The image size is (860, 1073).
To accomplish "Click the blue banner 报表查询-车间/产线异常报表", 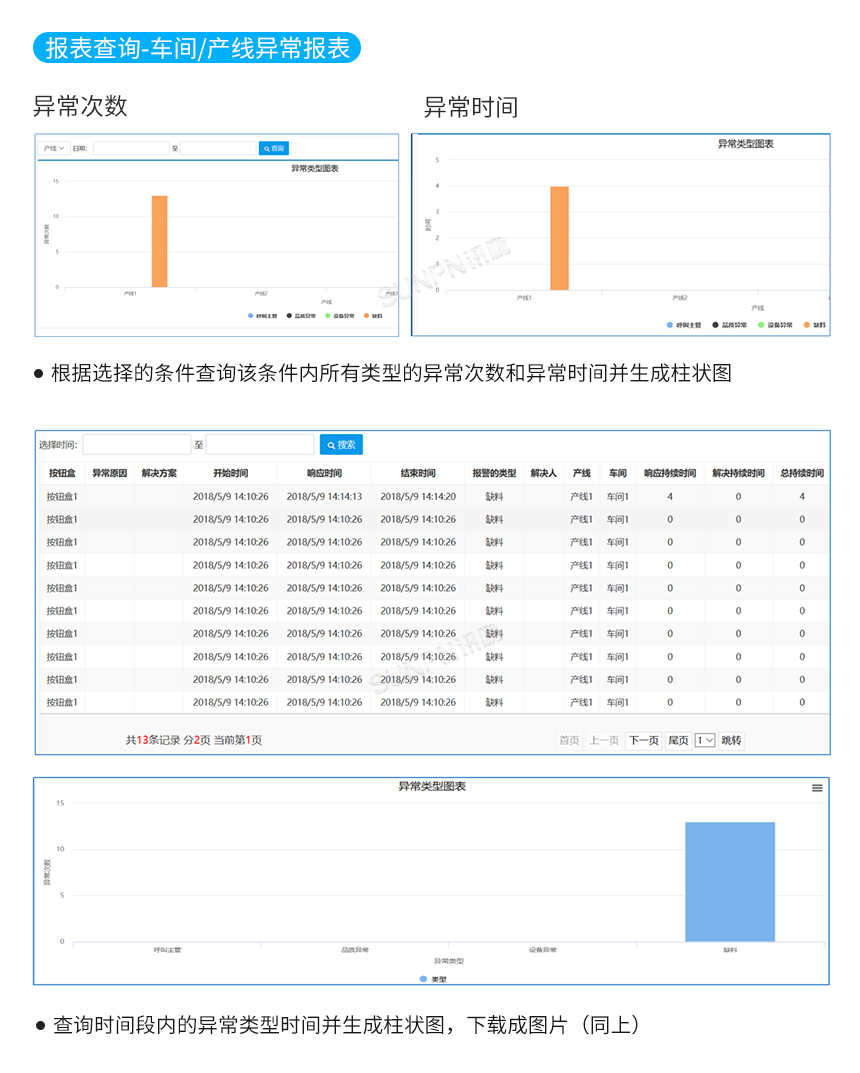I will coord(197,48).
